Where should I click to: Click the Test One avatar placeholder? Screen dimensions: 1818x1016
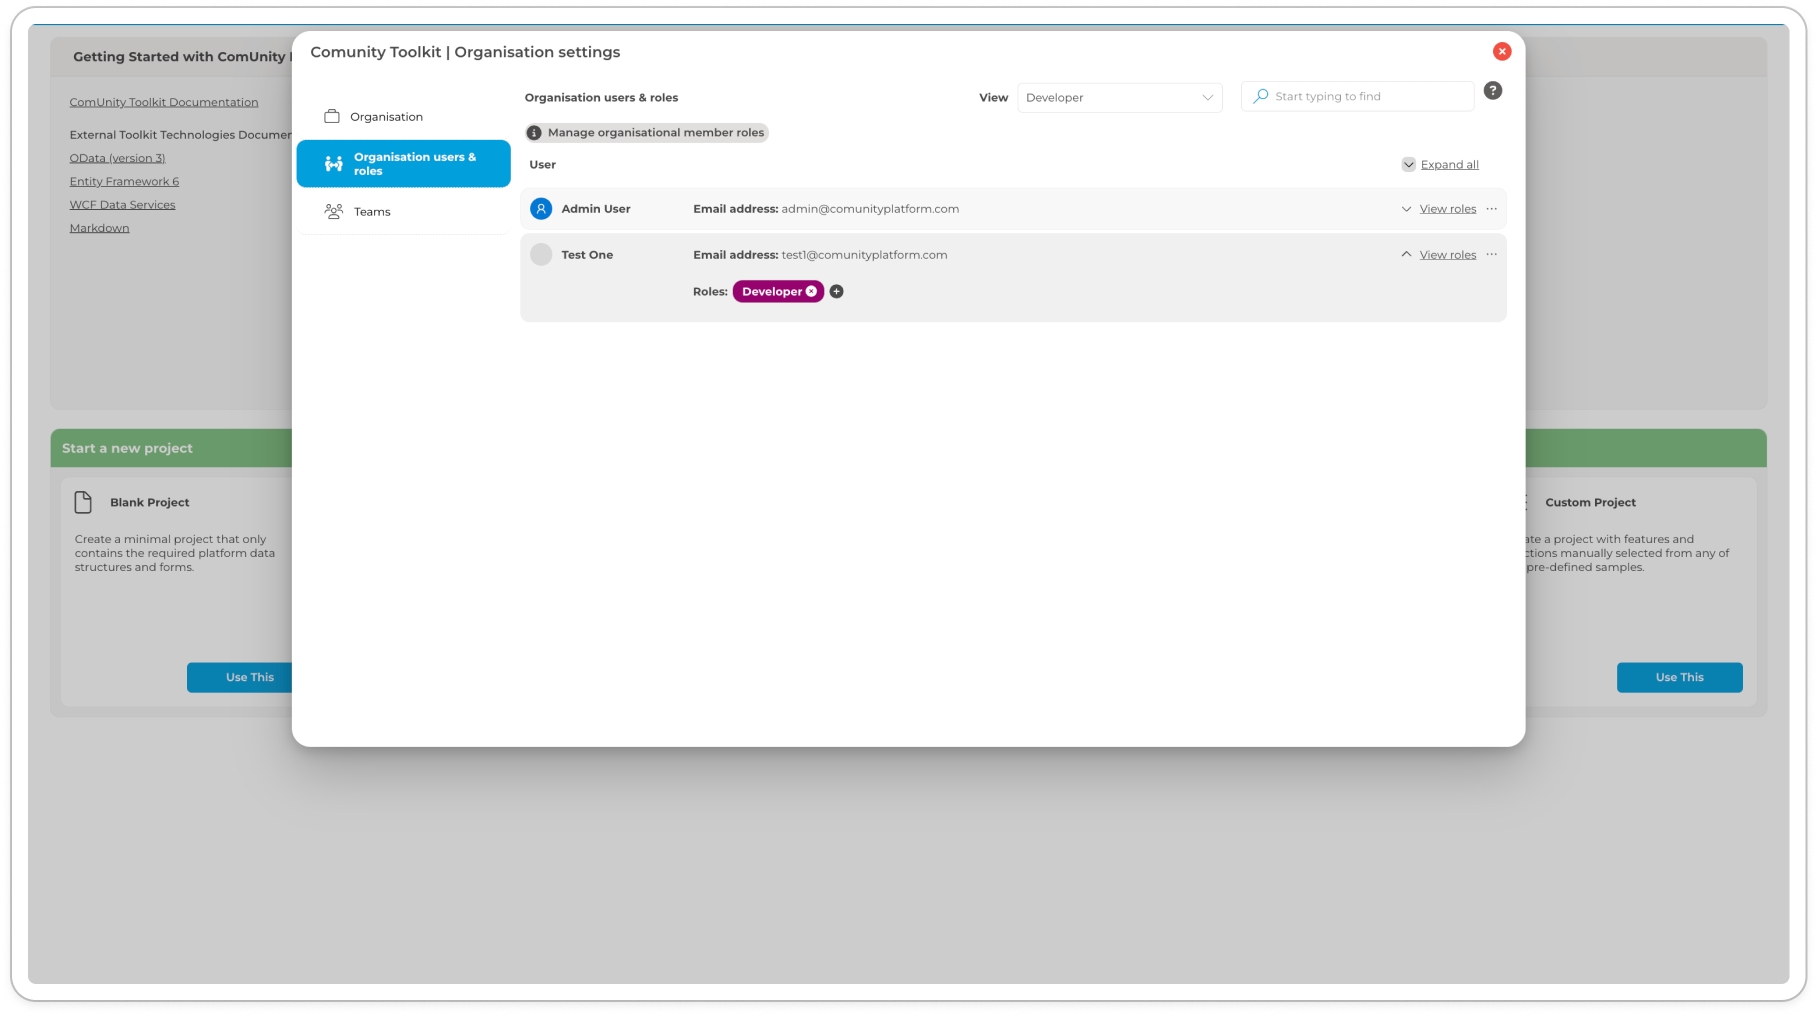pos(541,255)
